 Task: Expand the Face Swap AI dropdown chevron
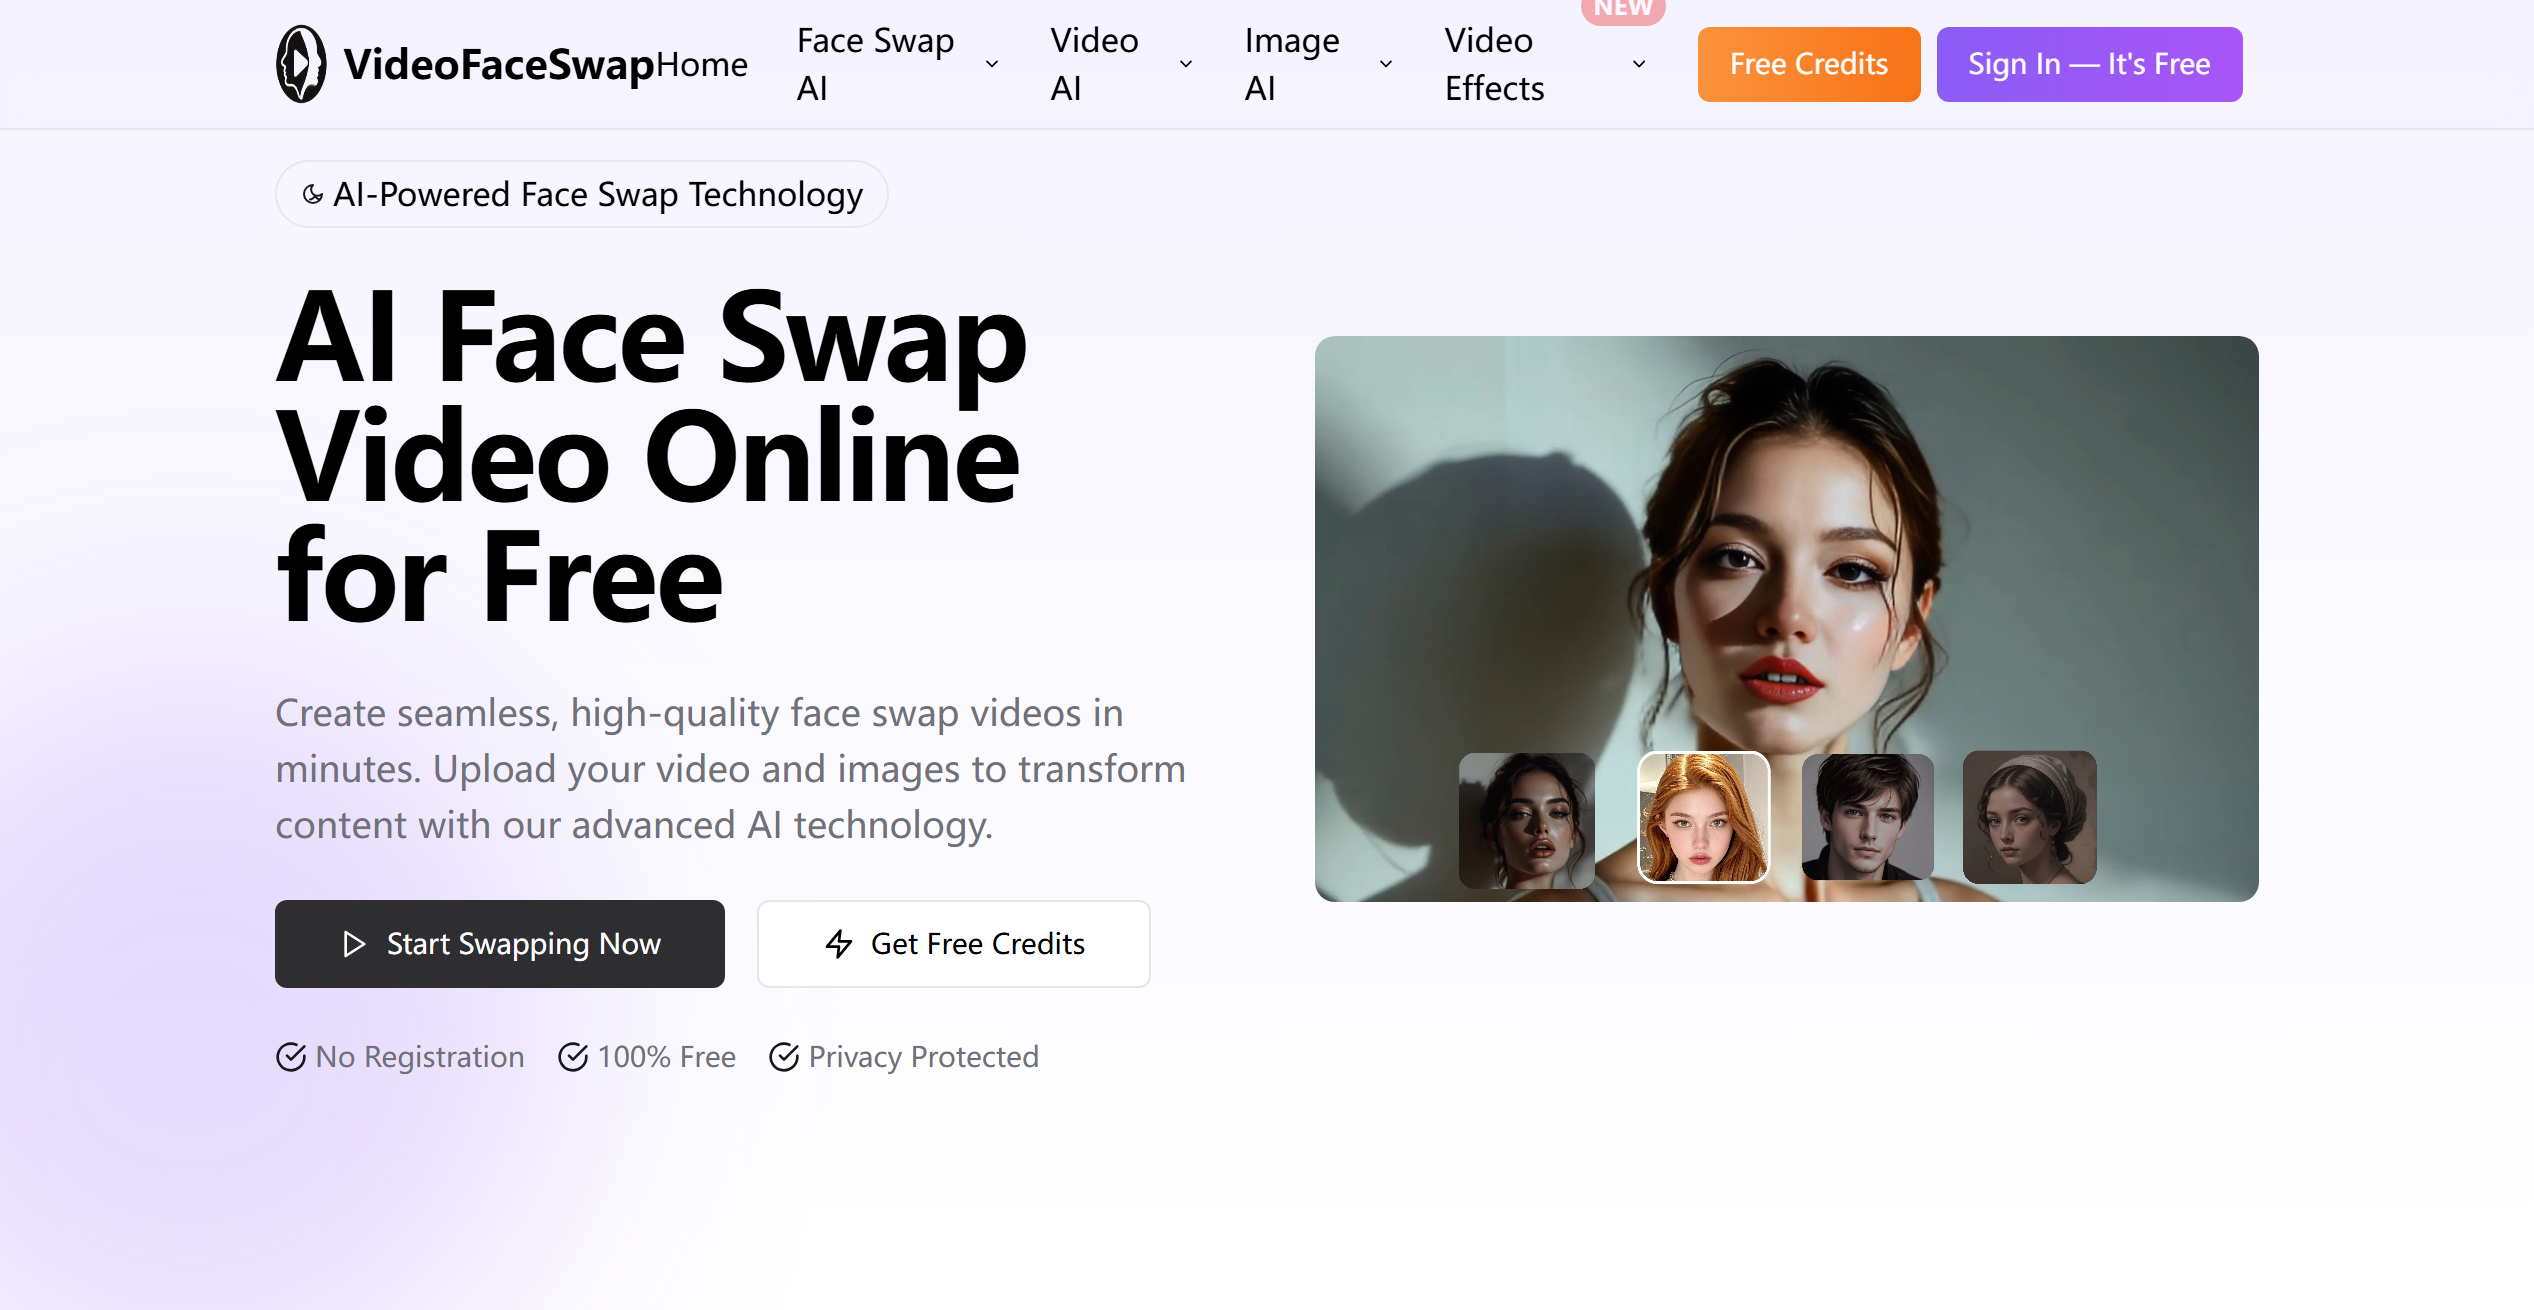992,64
